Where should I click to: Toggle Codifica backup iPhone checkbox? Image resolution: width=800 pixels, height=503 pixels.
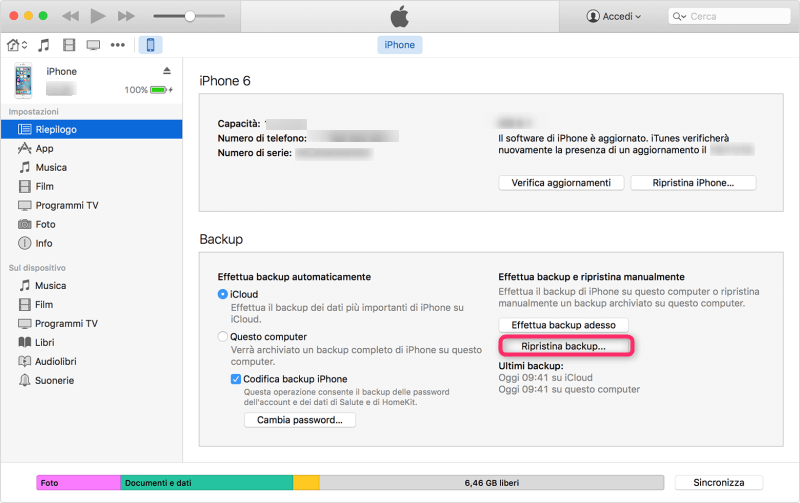[x=236, y=379]
